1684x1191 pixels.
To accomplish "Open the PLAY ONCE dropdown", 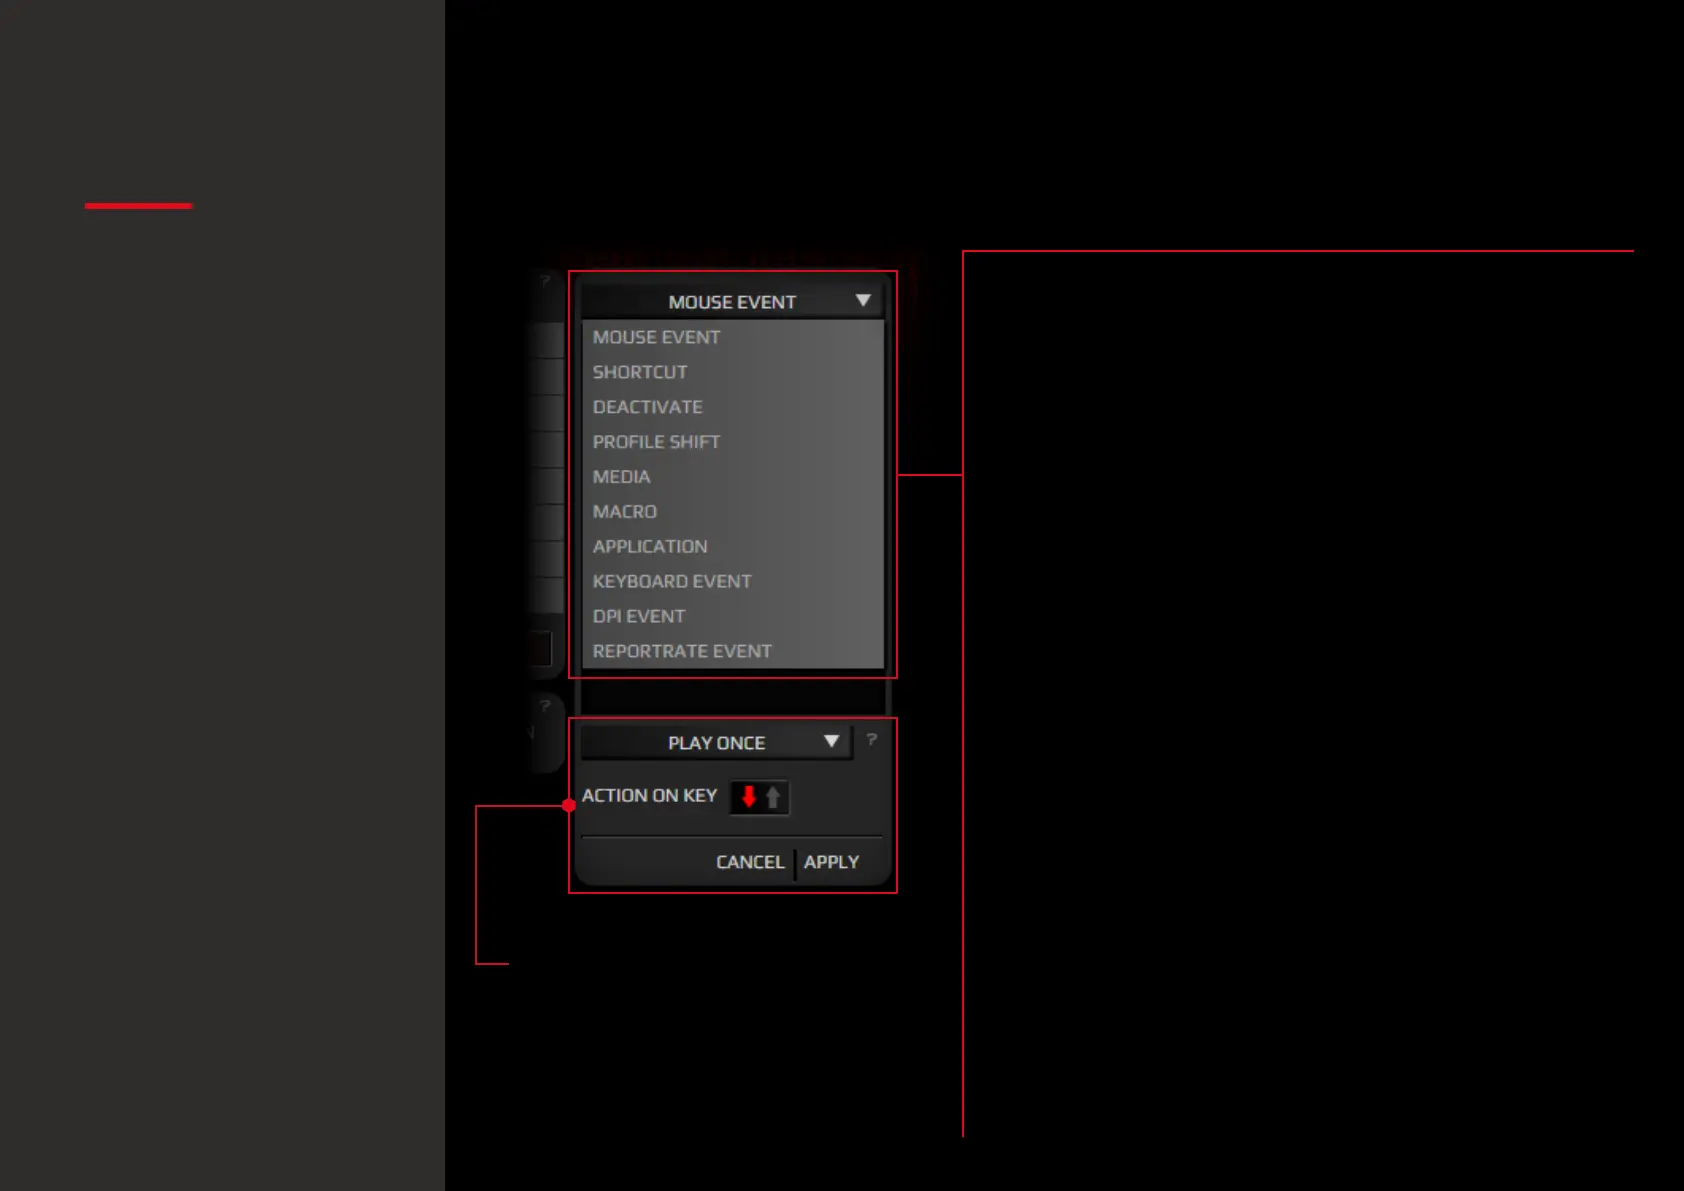I will (716, 743).
